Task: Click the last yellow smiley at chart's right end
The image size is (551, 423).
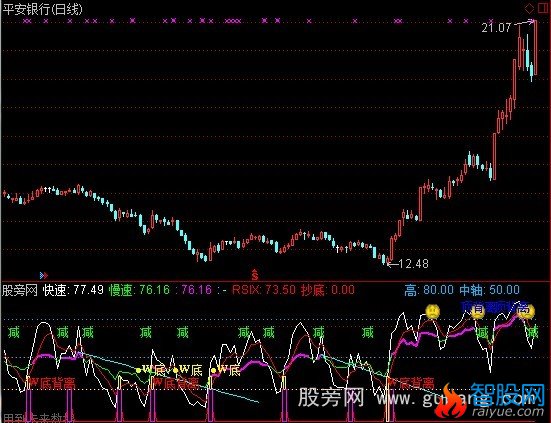Action: [x=526, y=311]
